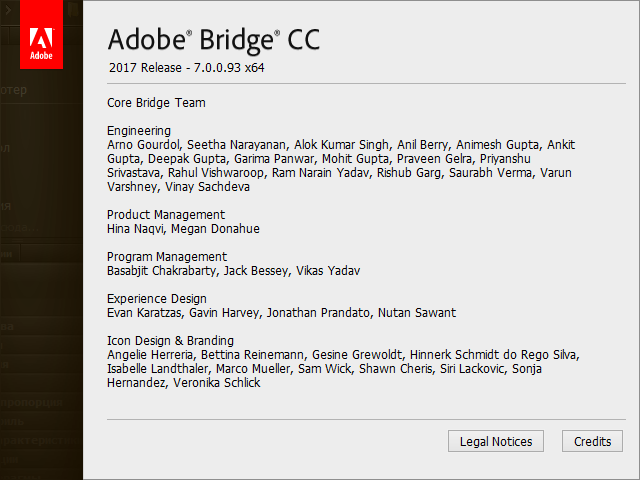Click the Engineering section heading

point(138,130)
